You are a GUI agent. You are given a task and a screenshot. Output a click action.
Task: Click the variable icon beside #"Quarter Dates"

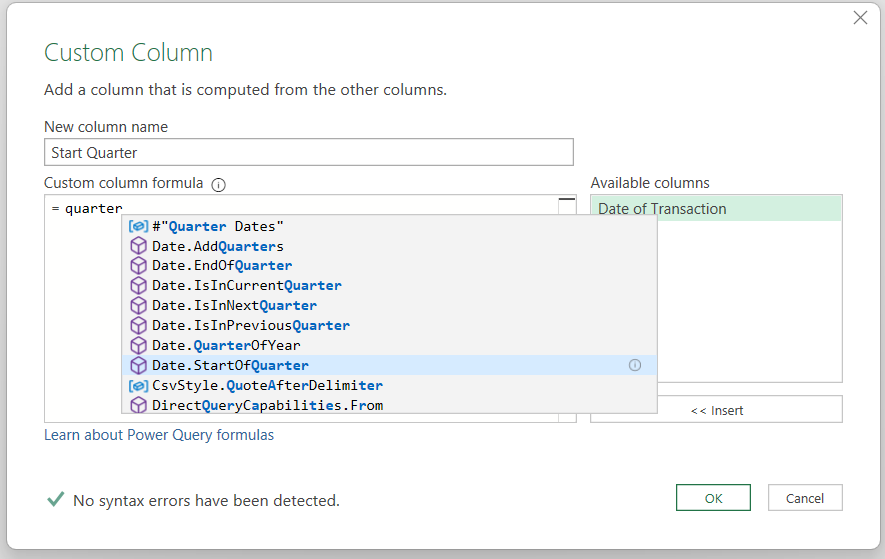pyautogui.click(x=138, y=226)
